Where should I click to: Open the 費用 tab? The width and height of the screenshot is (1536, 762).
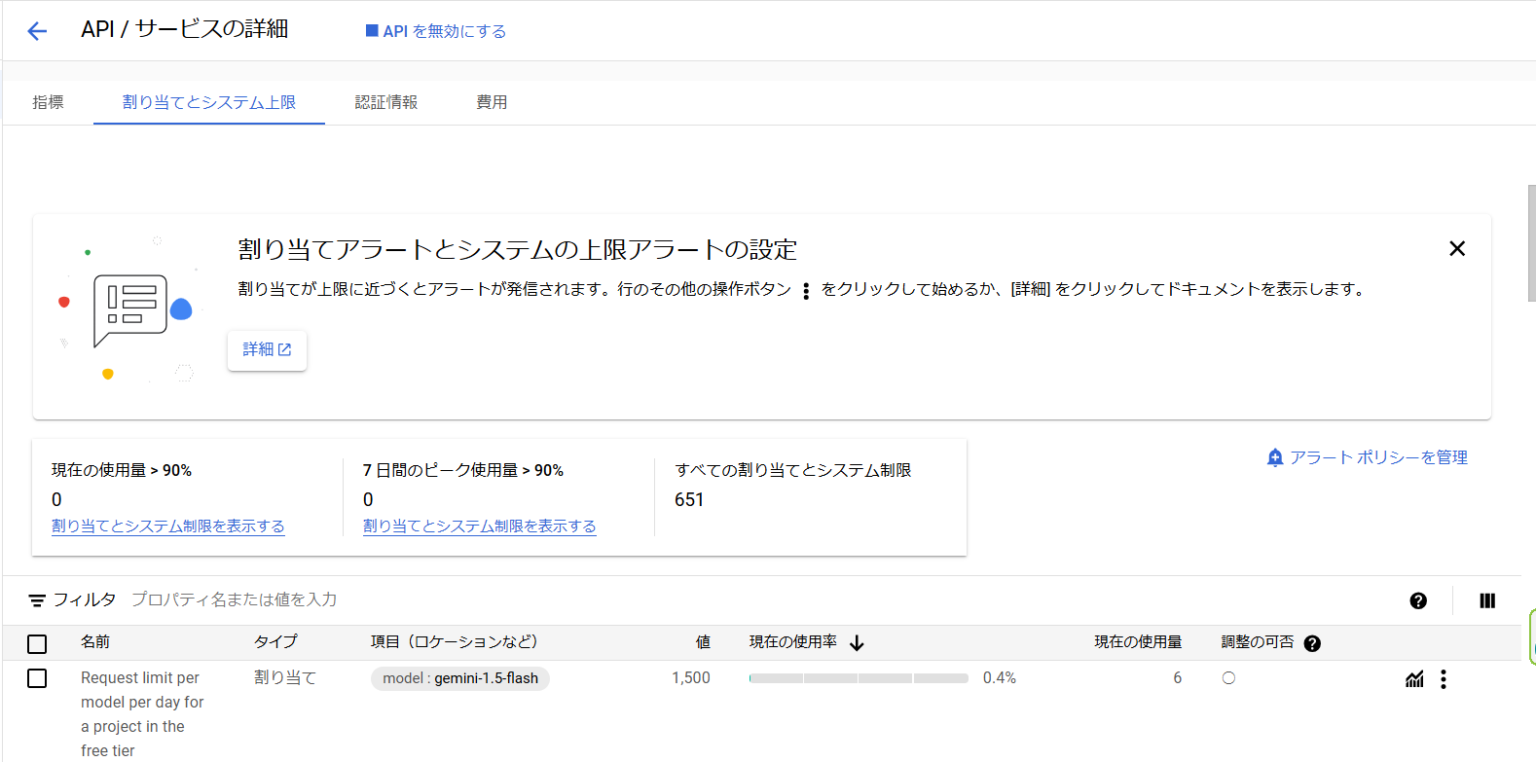492,101
